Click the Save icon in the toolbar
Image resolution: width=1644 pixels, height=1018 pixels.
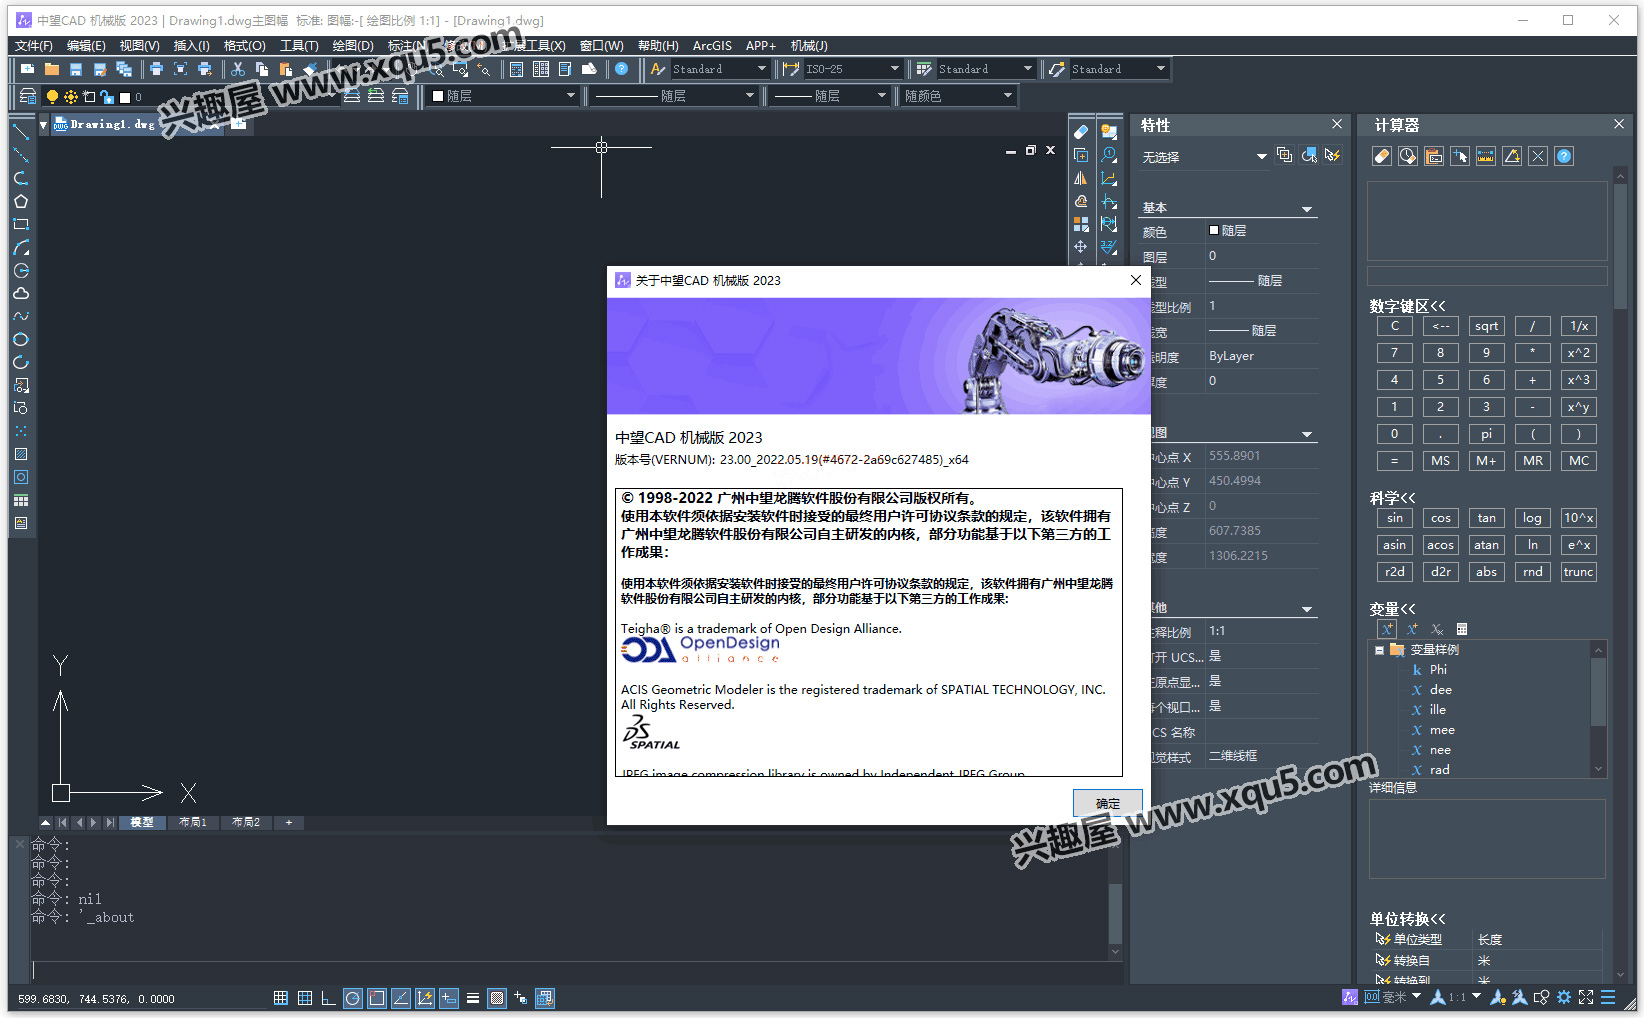76,69
